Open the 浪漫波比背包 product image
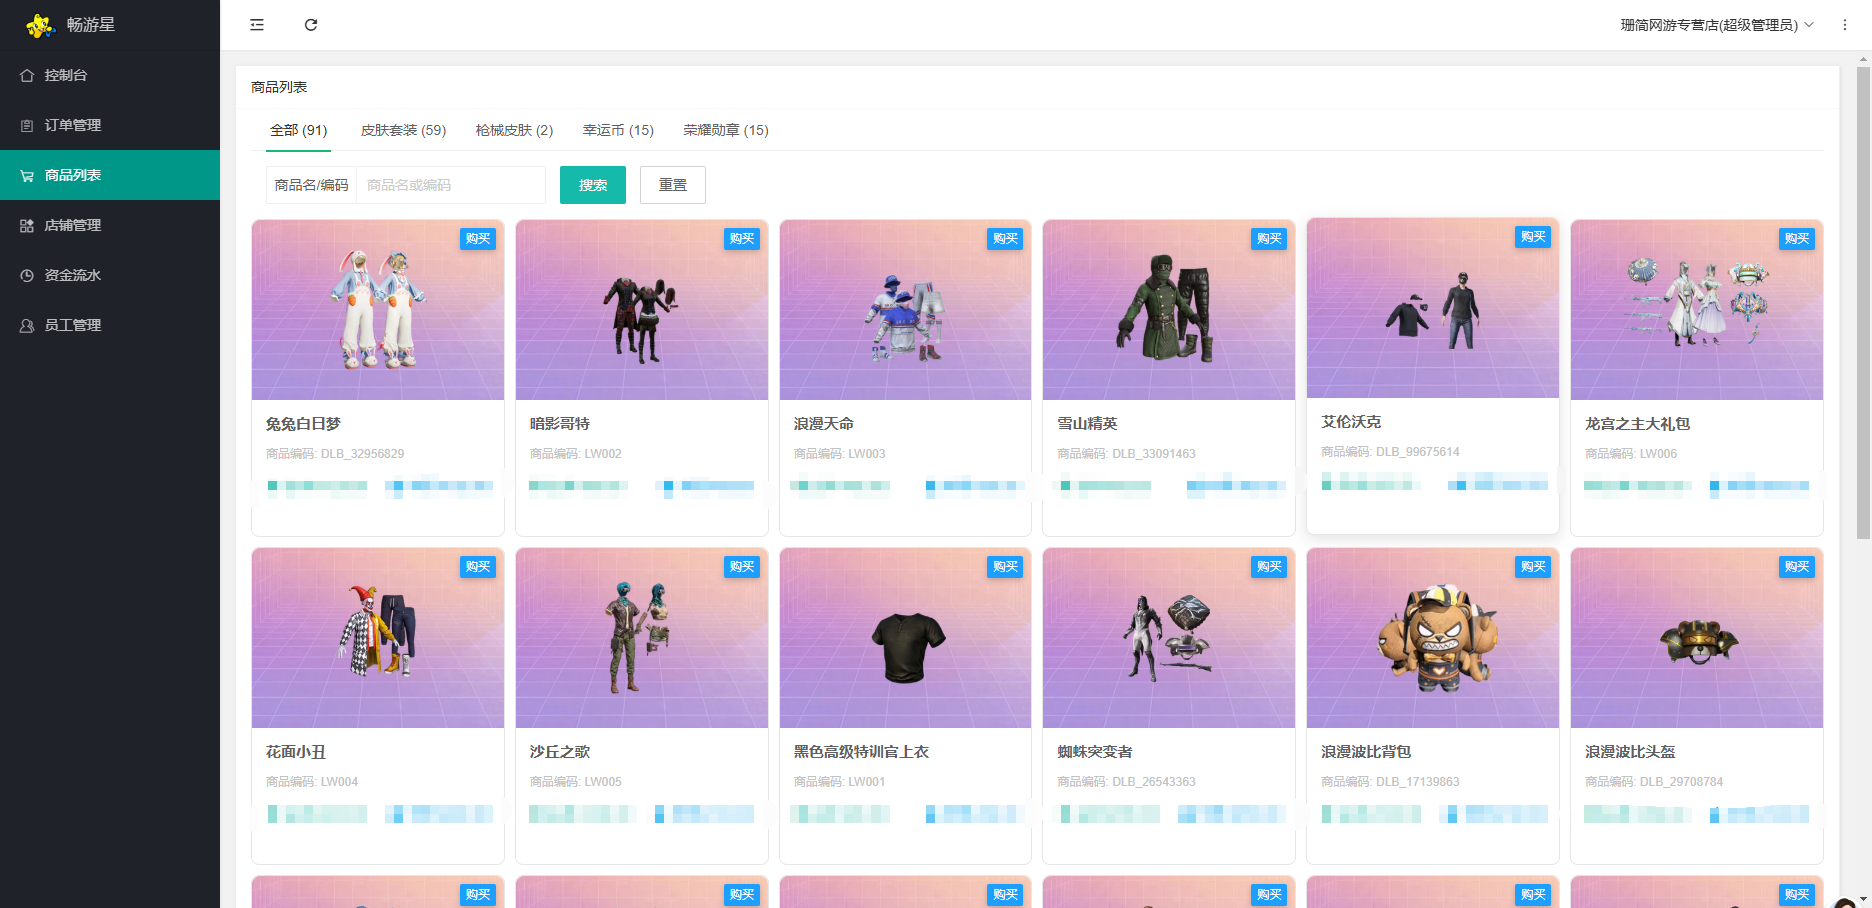The height and width of the screenshot is (908, 1872). pyautogui.click(x=1433, y=638)
